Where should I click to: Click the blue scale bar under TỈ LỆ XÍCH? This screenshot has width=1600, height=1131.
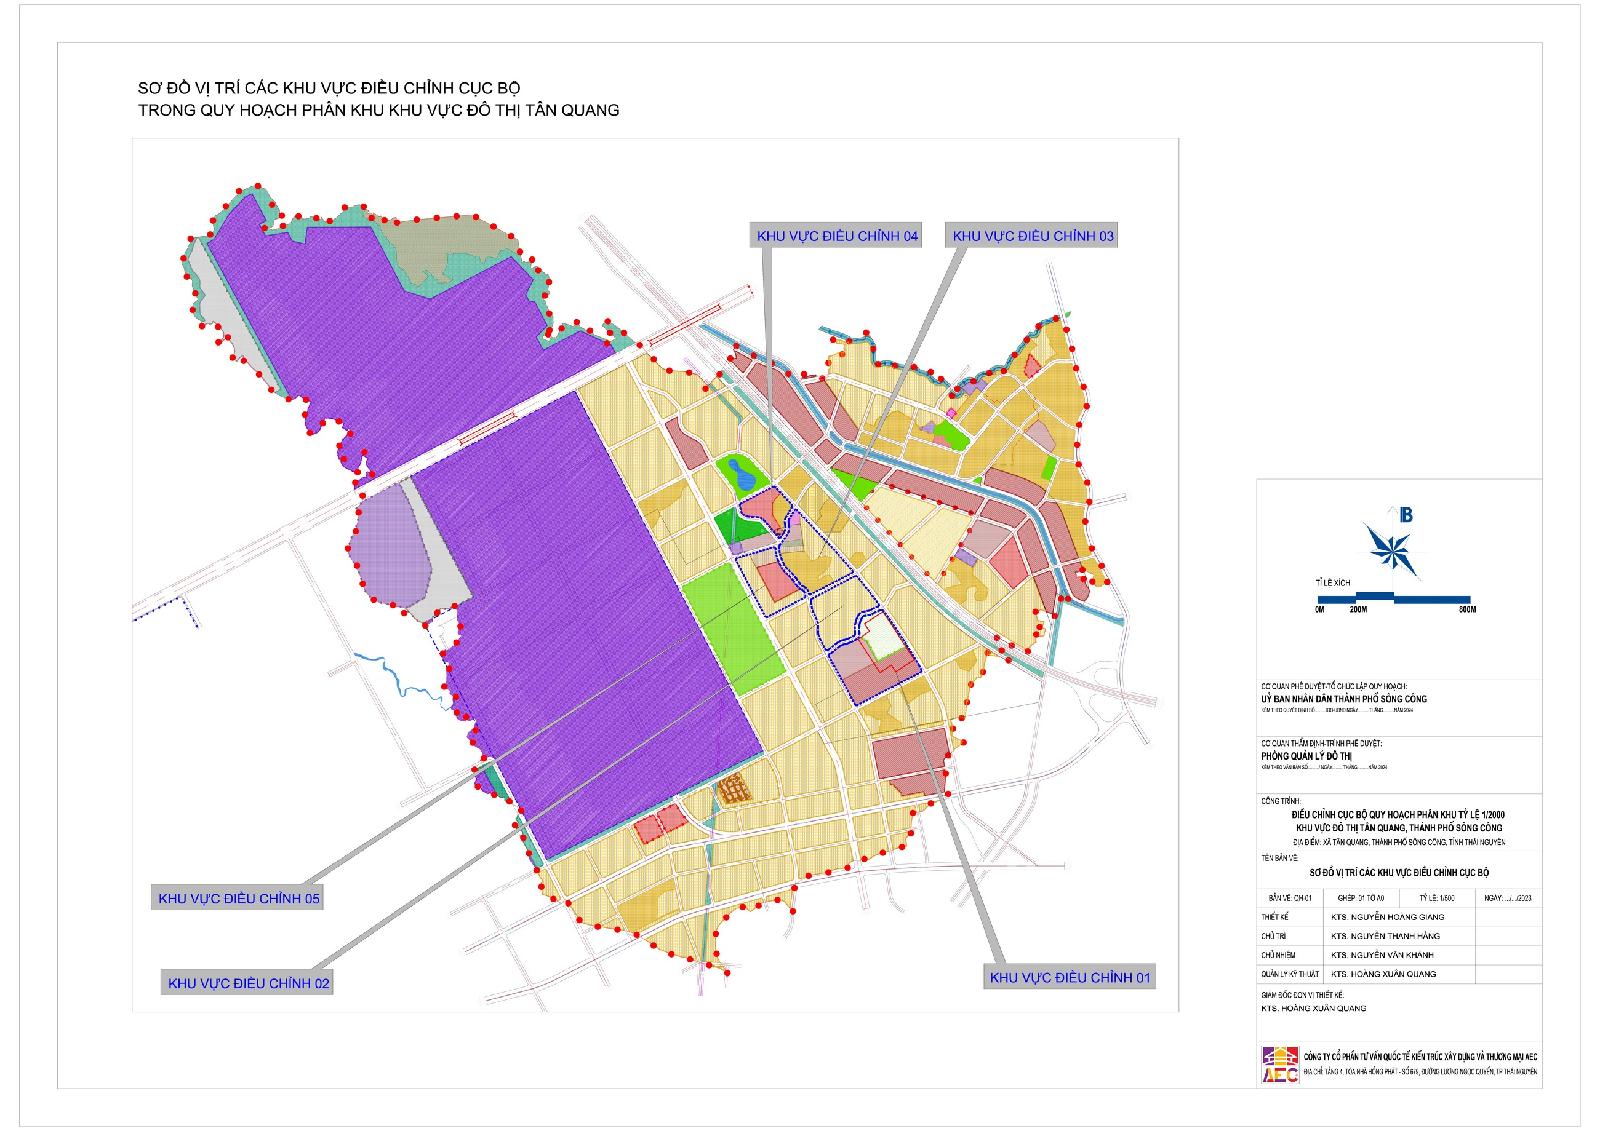coord(1396,598)
